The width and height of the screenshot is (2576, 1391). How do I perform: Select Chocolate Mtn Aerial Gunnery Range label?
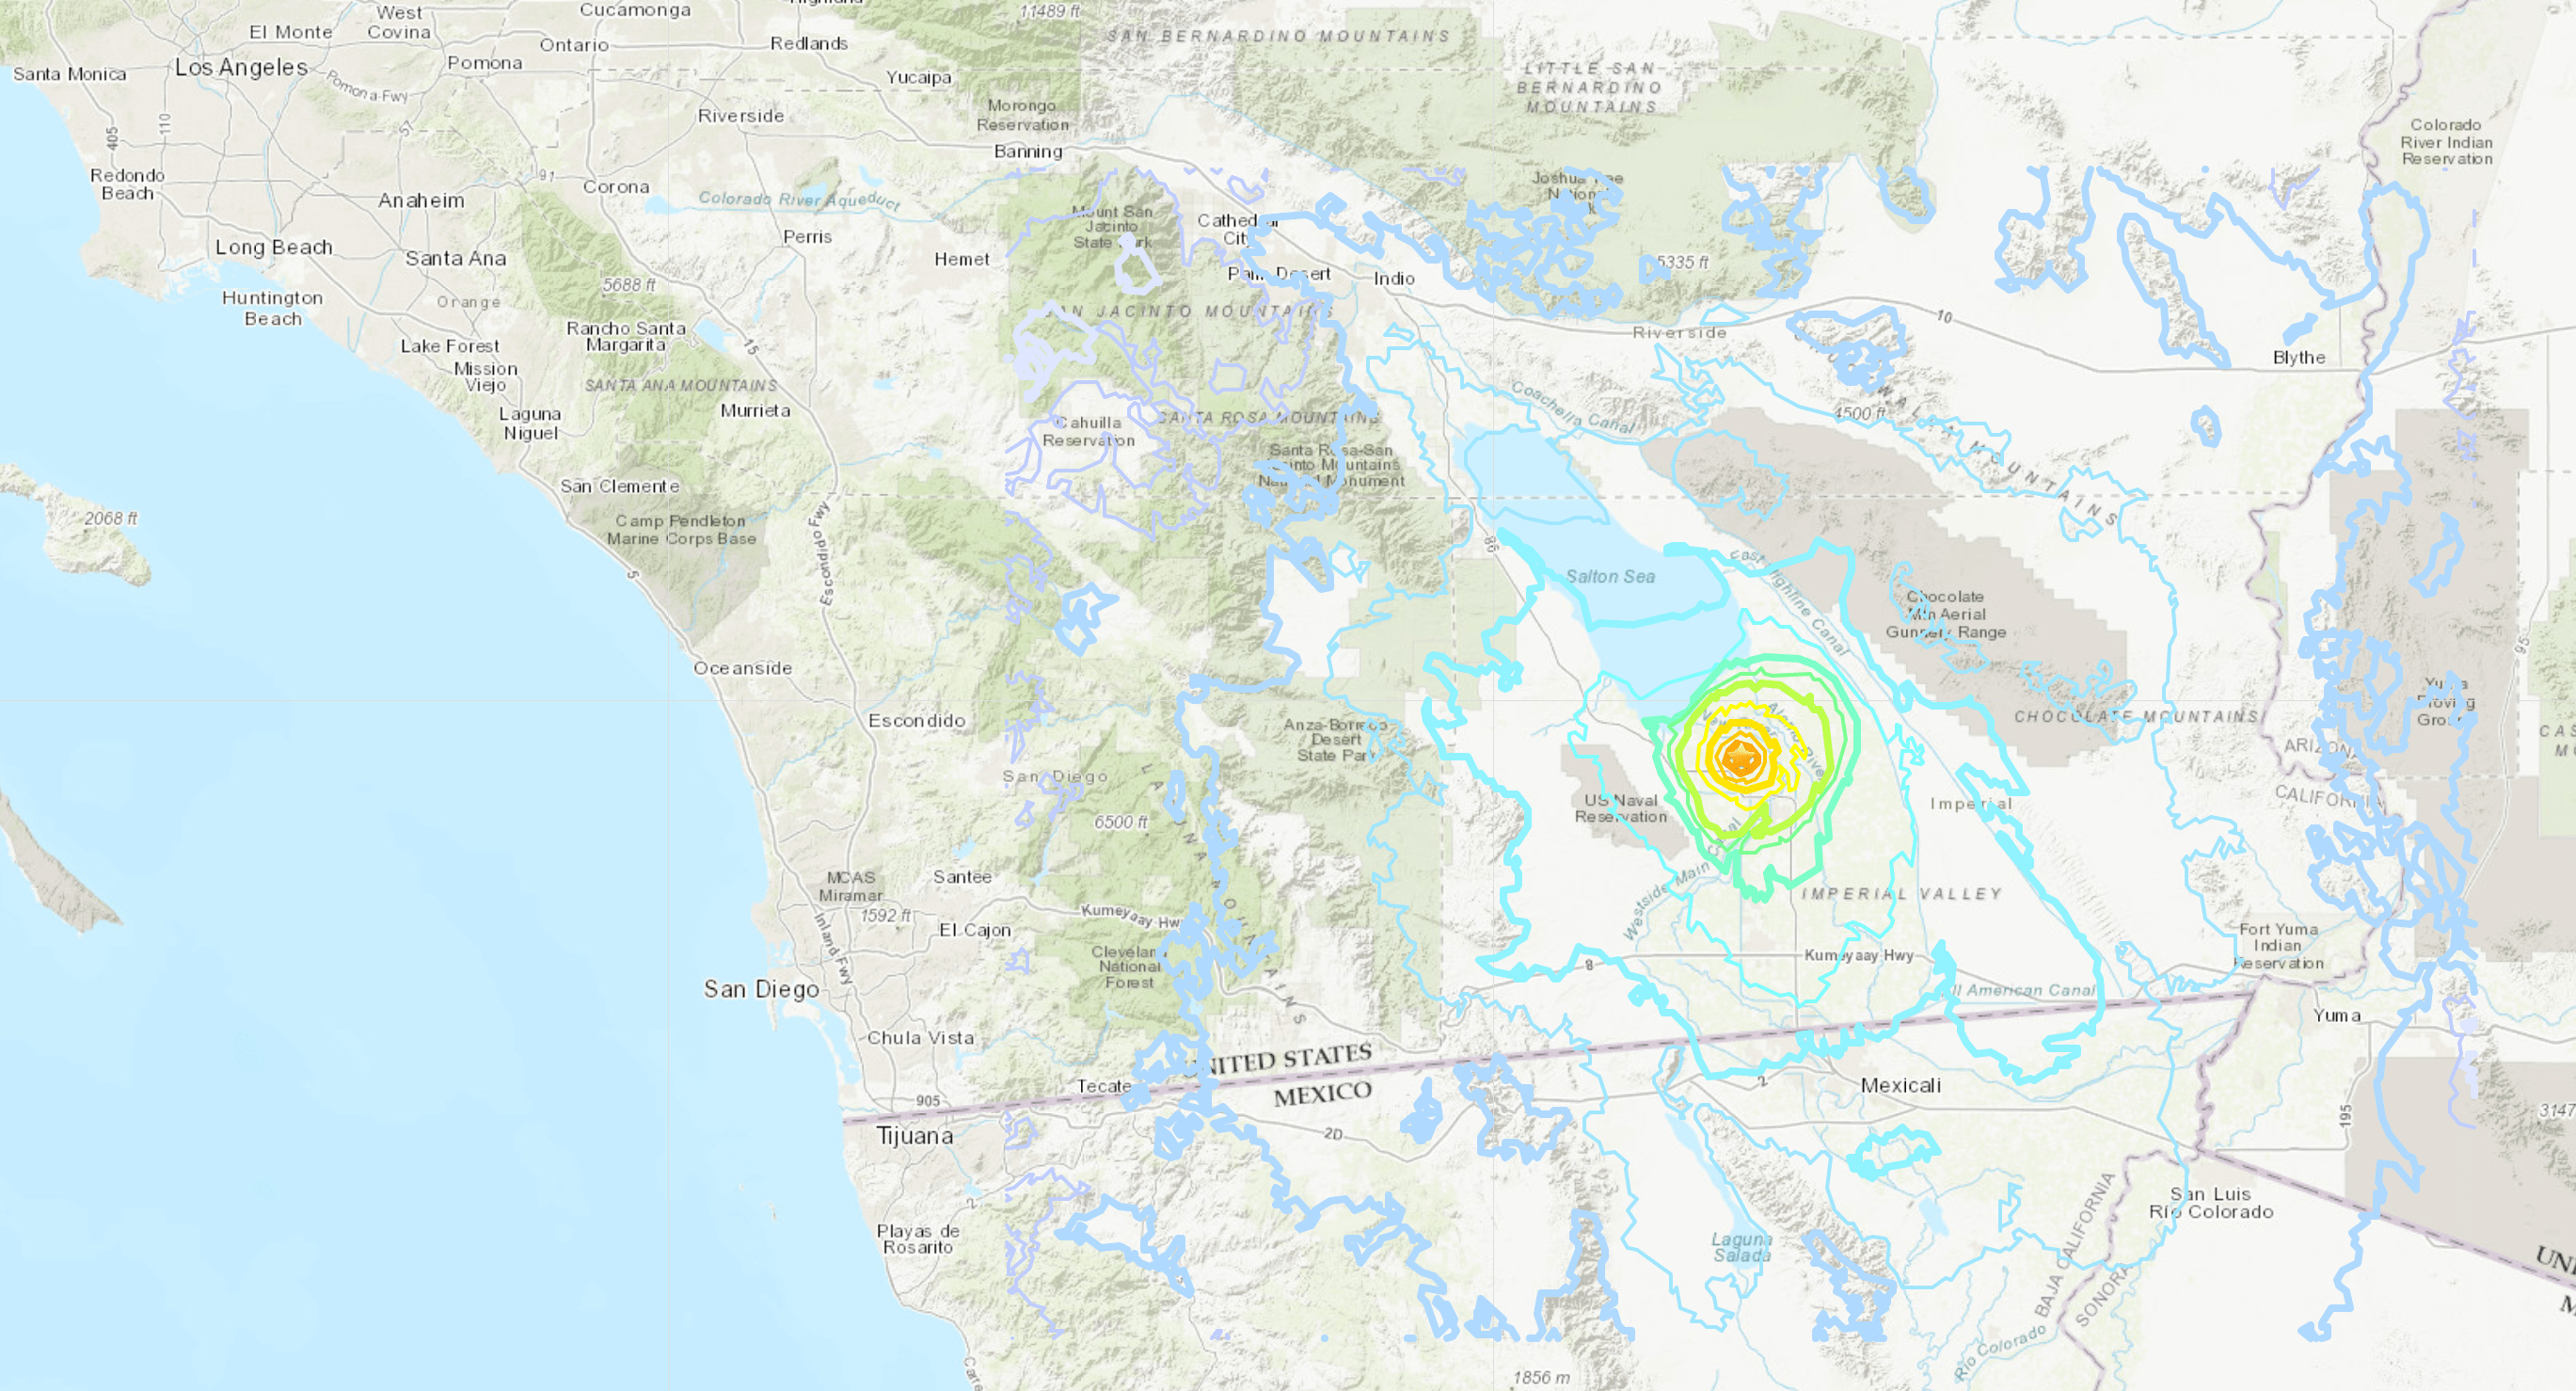pos(1946,614)
